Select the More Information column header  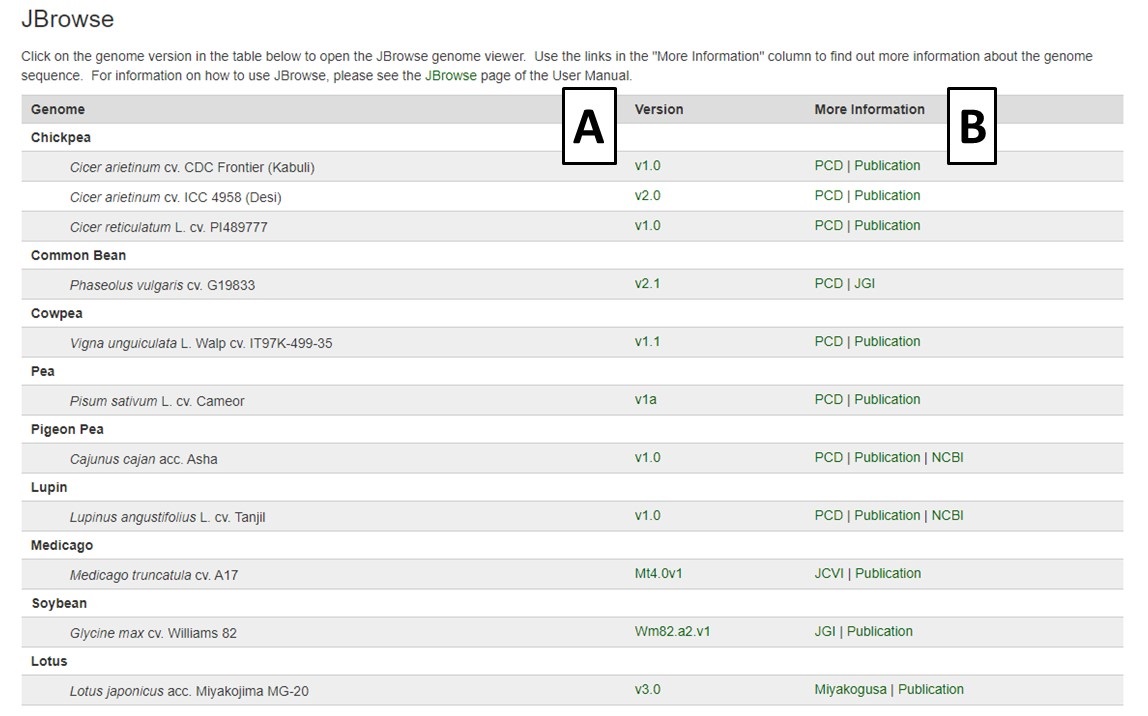(x=870, y=109)
